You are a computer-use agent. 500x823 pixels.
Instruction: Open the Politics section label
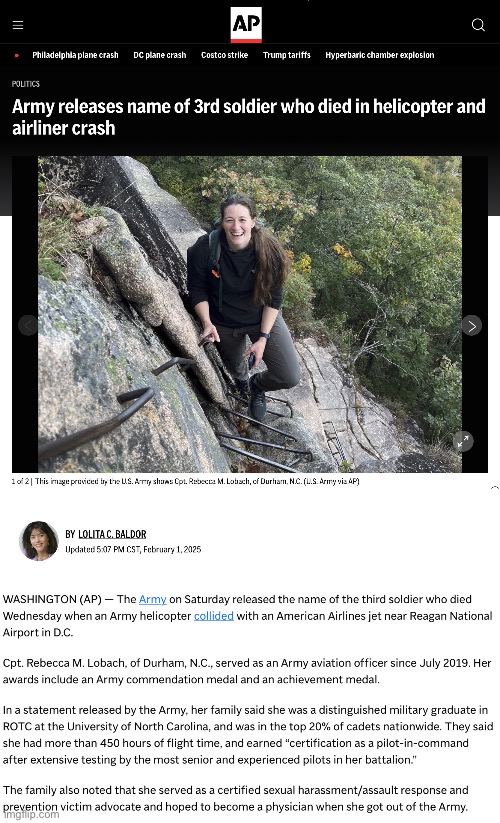[26, 84]
